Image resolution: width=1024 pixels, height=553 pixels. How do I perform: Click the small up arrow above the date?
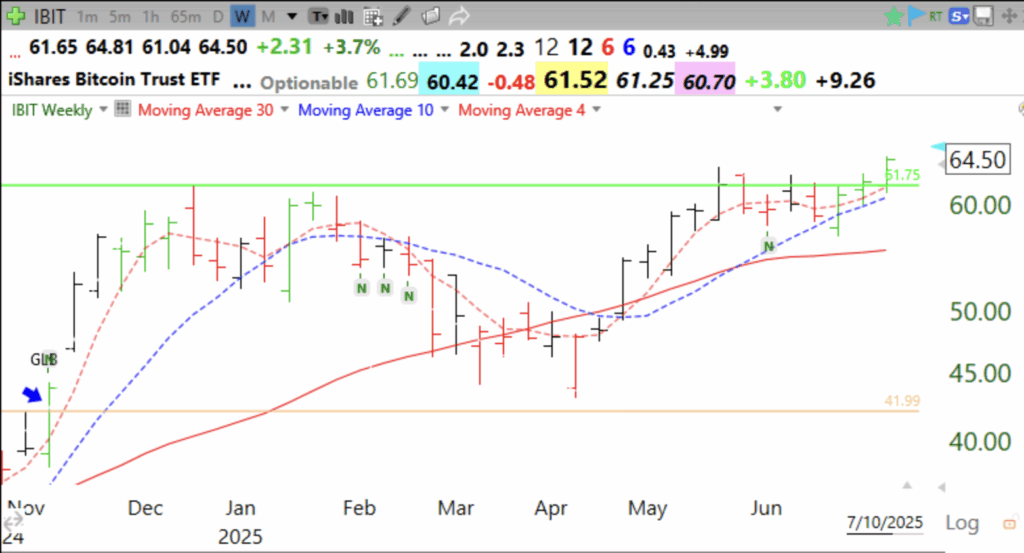(907, 486)
